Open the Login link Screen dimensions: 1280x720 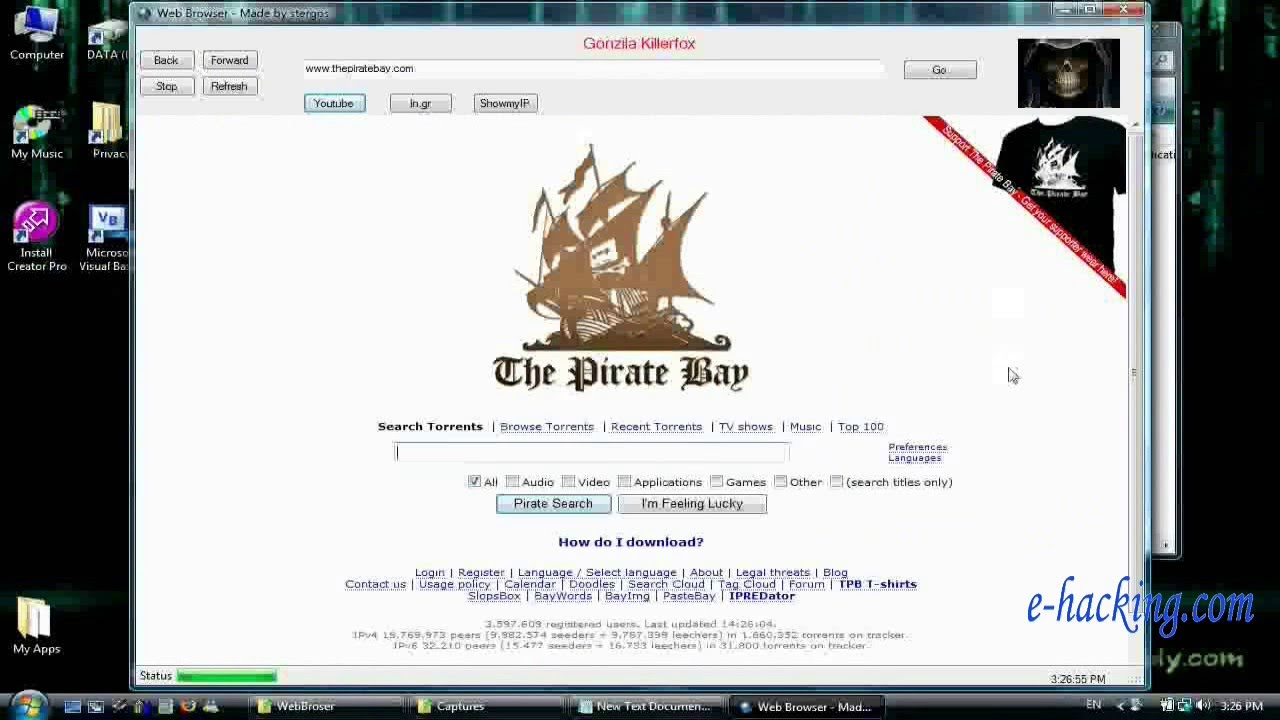click(429, 573)
